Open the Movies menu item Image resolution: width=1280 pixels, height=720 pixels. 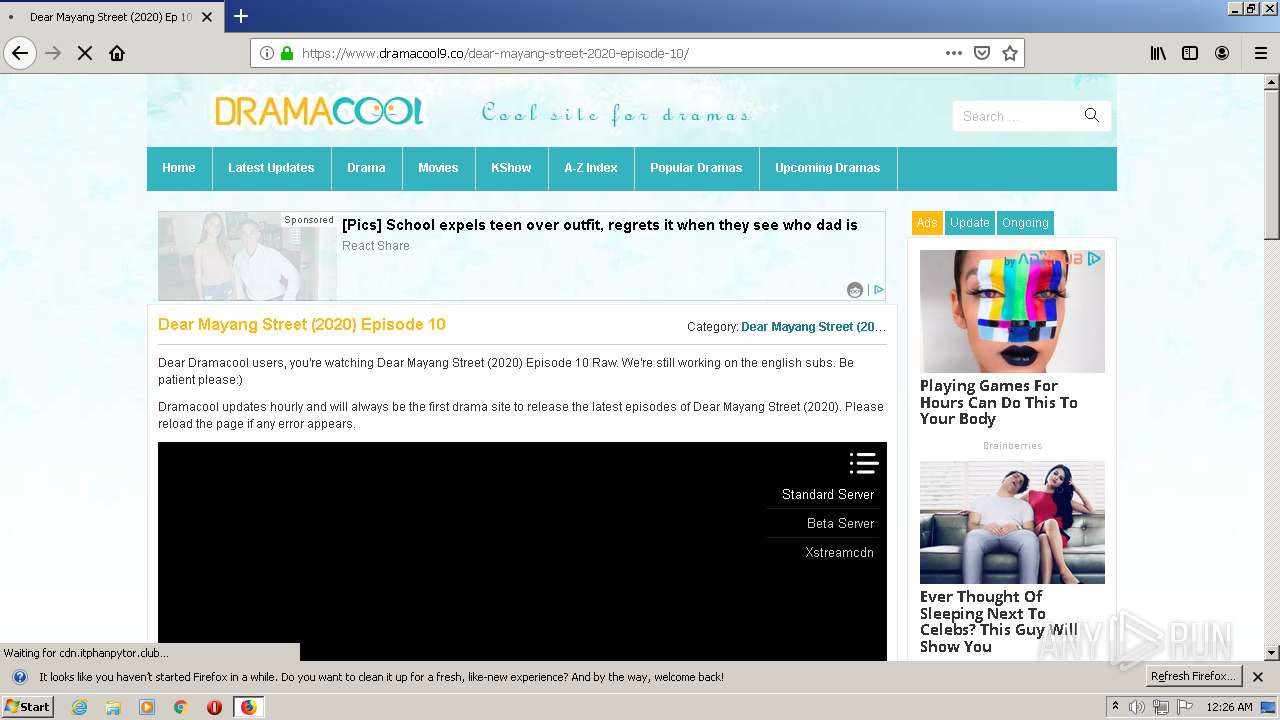[x=438, y=168]
